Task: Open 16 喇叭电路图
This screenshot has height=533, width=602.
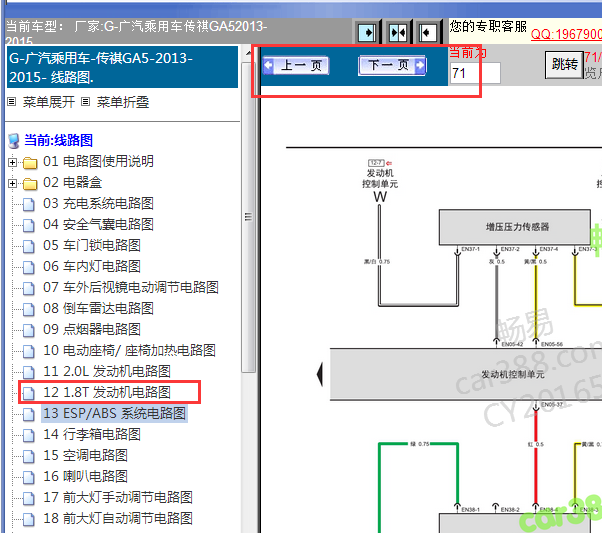Action: [x=85, y=476]
